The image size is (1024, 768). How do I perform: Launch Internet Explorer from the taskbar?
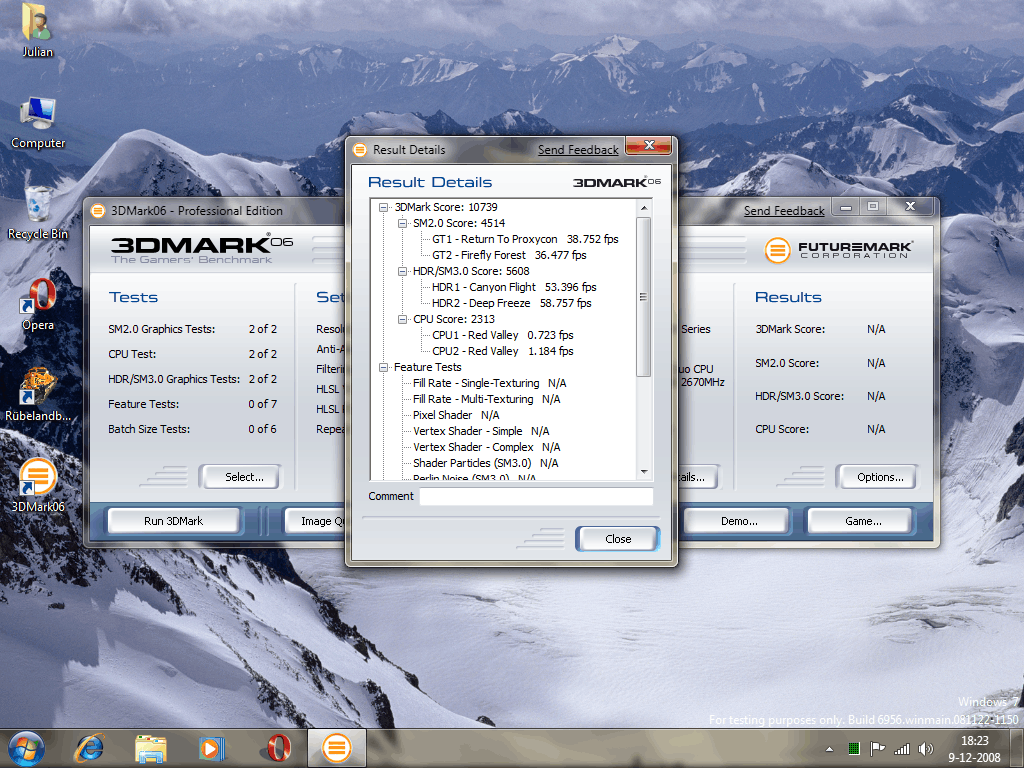coord(90,748)
